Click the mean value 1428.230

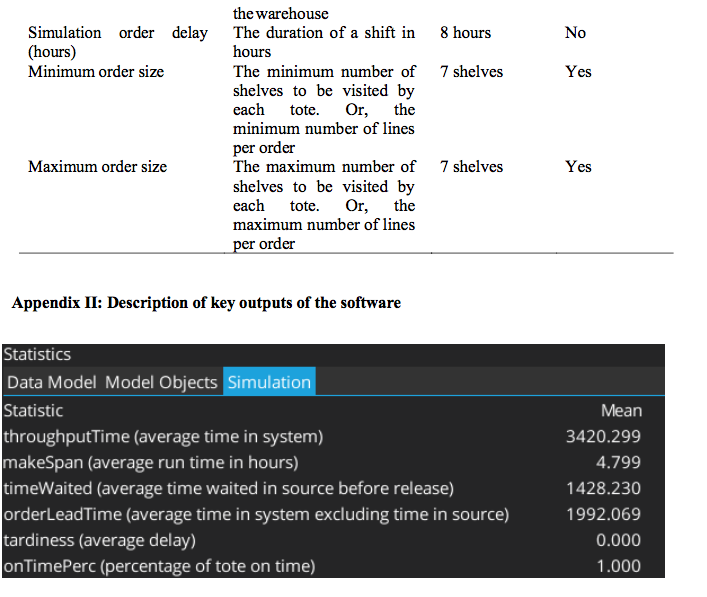(603, 488)
